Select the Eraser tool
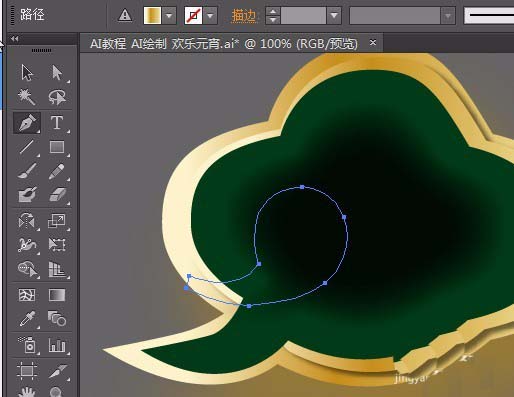The width and height of the screenshot is (514, 397). coord(57,195)
